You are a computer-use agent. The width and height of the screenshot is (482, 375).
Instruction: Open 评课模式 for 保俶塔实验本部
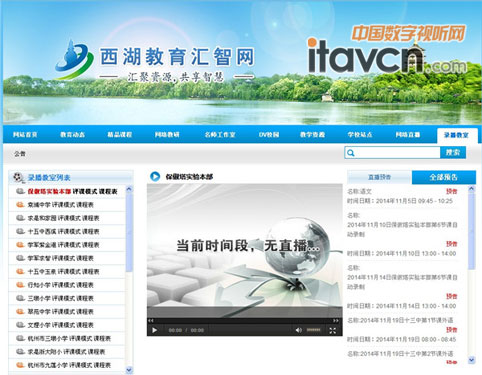pos(84,192)
